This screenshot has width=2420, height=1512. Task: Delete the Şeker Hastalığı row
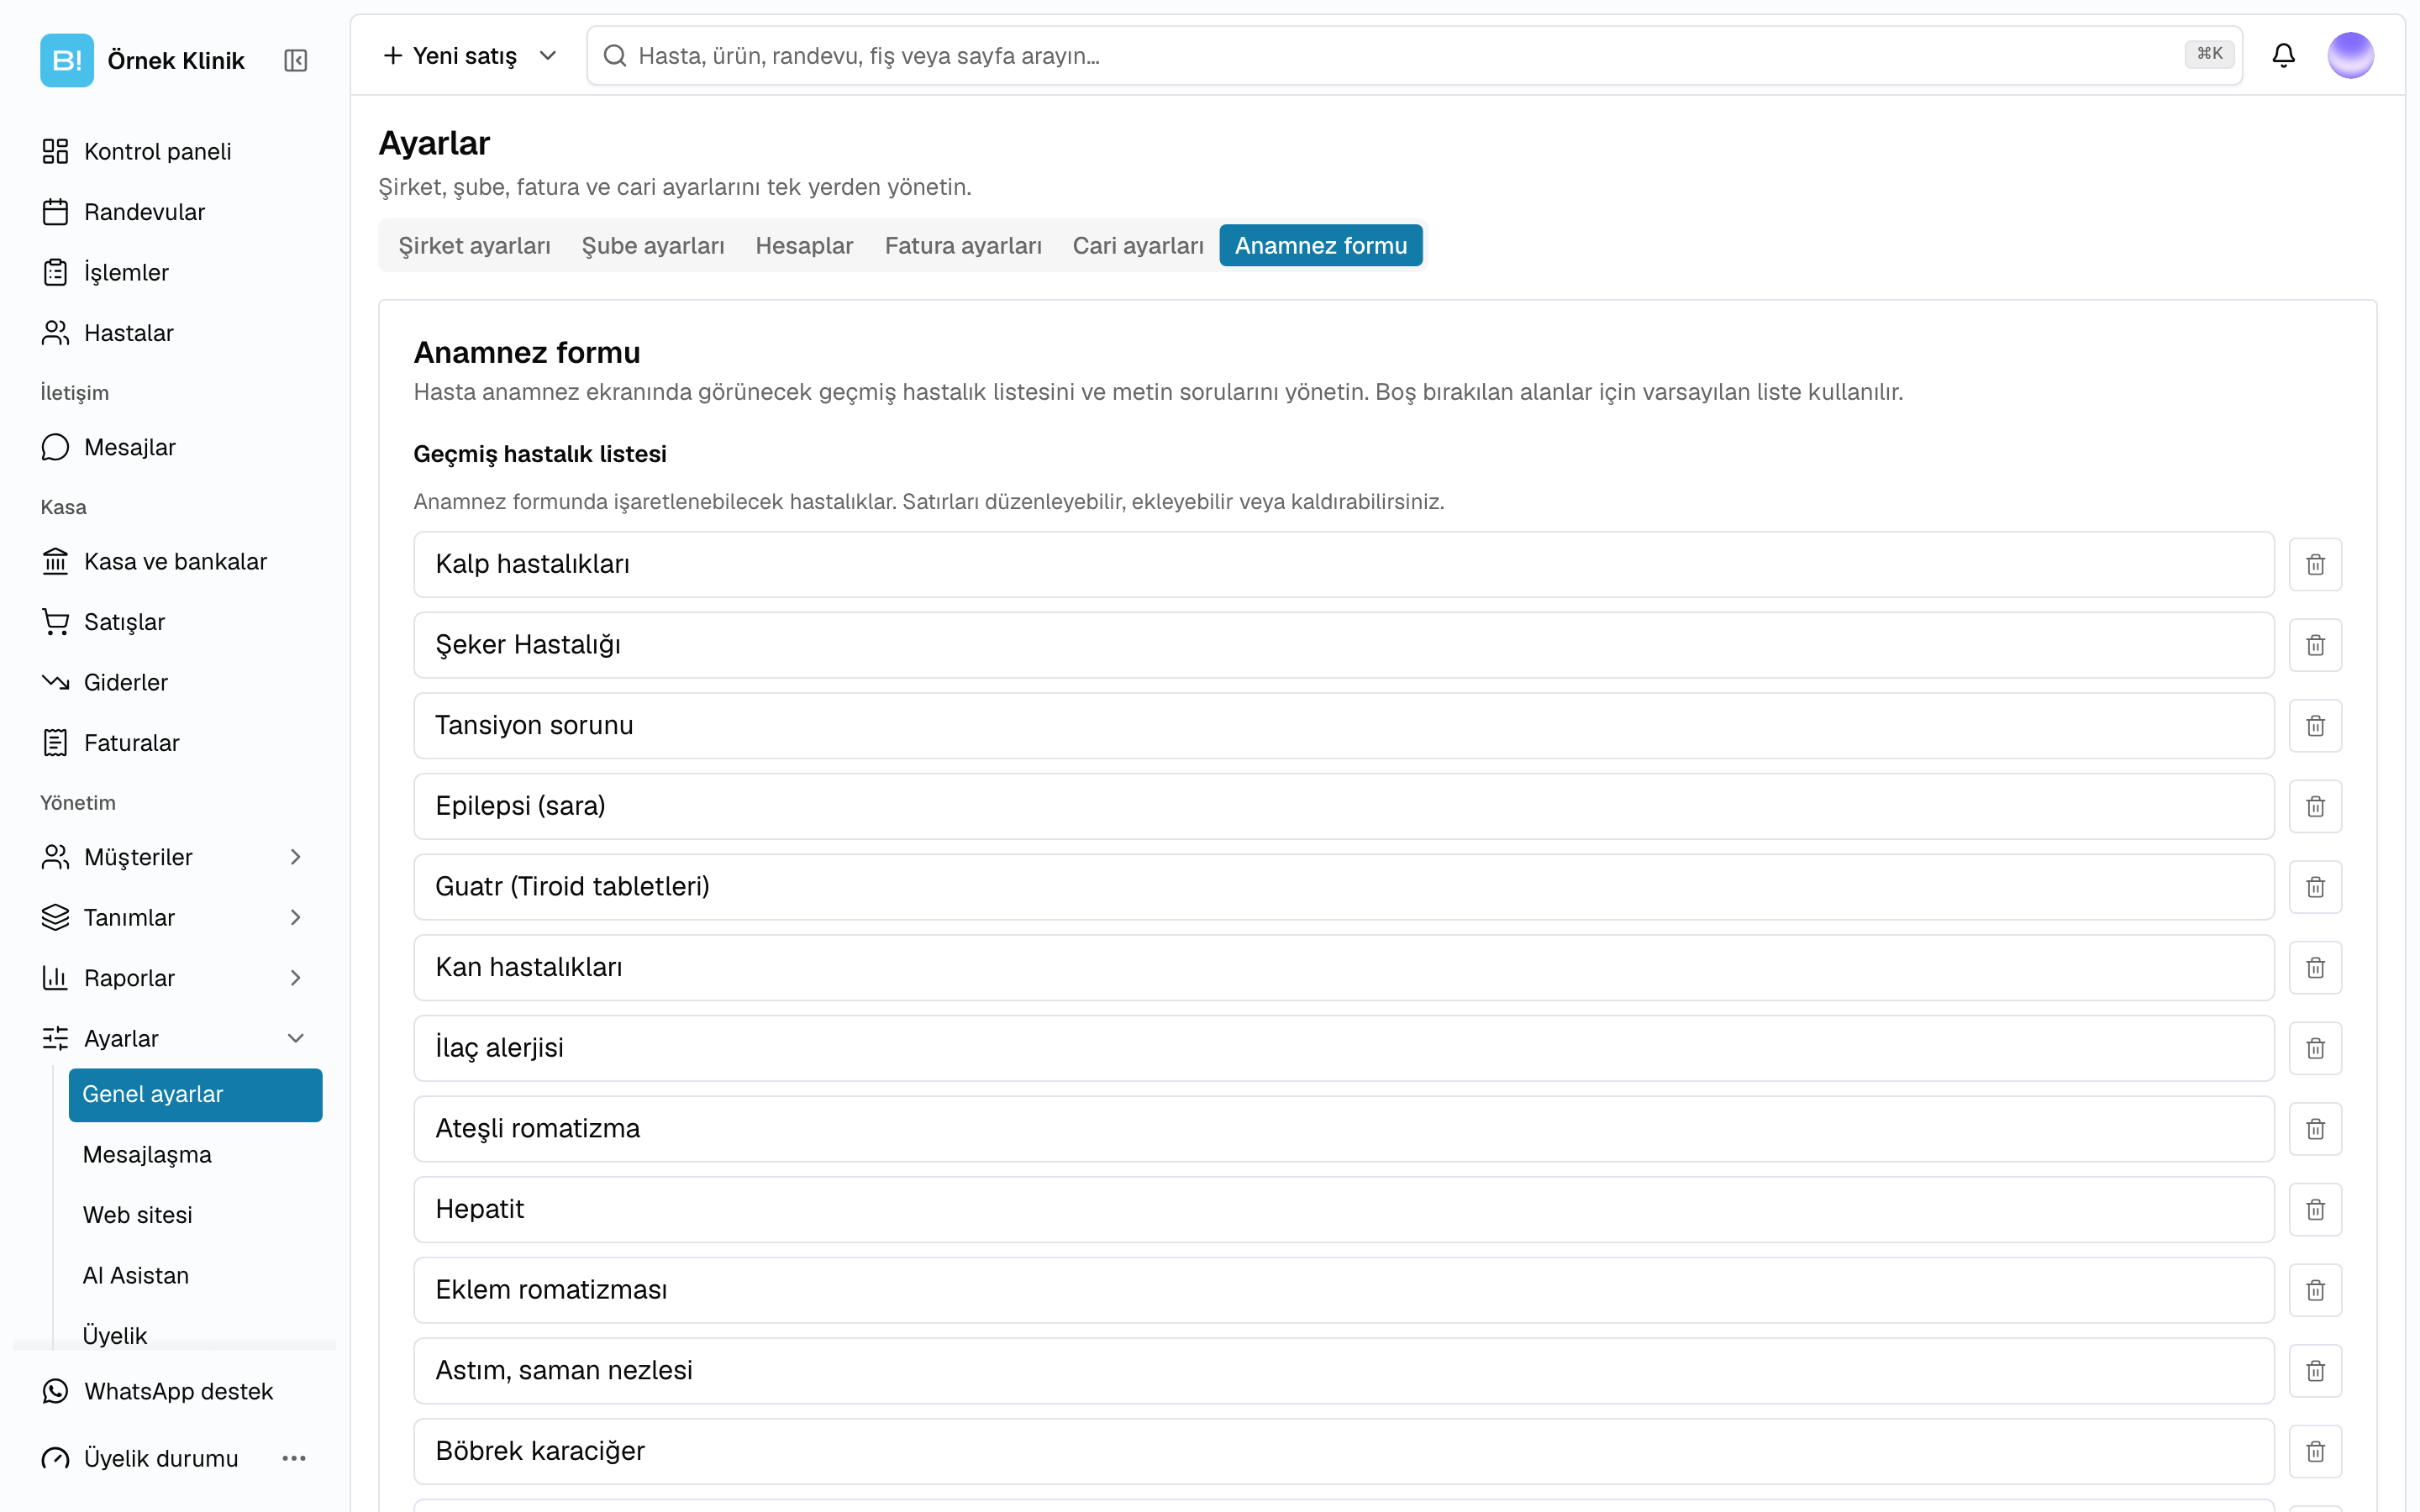[x=2315, y=645]
